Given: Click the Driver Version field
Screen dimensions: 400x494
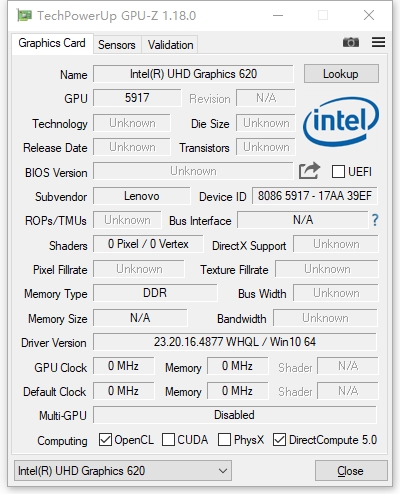Looking at the screenshot, I should (x=235, y=342).
